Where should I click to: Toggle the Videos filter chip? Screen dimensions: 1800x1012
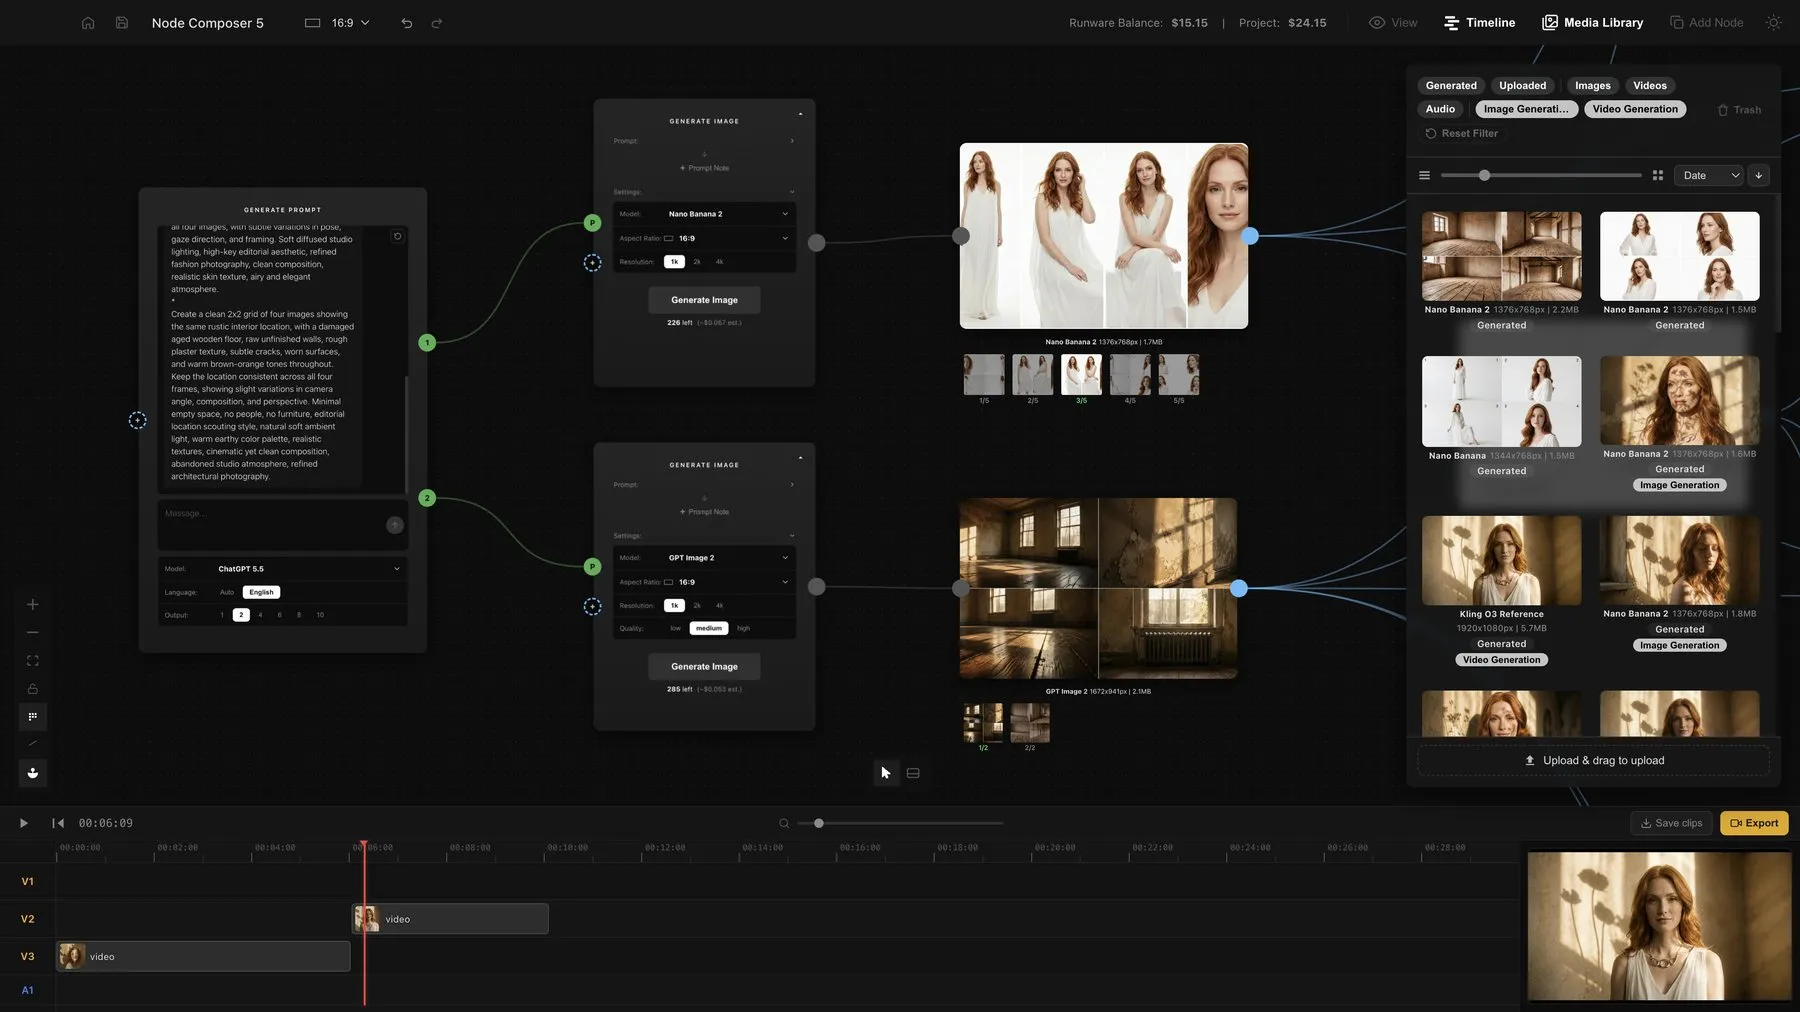[x=1649, y=85]
